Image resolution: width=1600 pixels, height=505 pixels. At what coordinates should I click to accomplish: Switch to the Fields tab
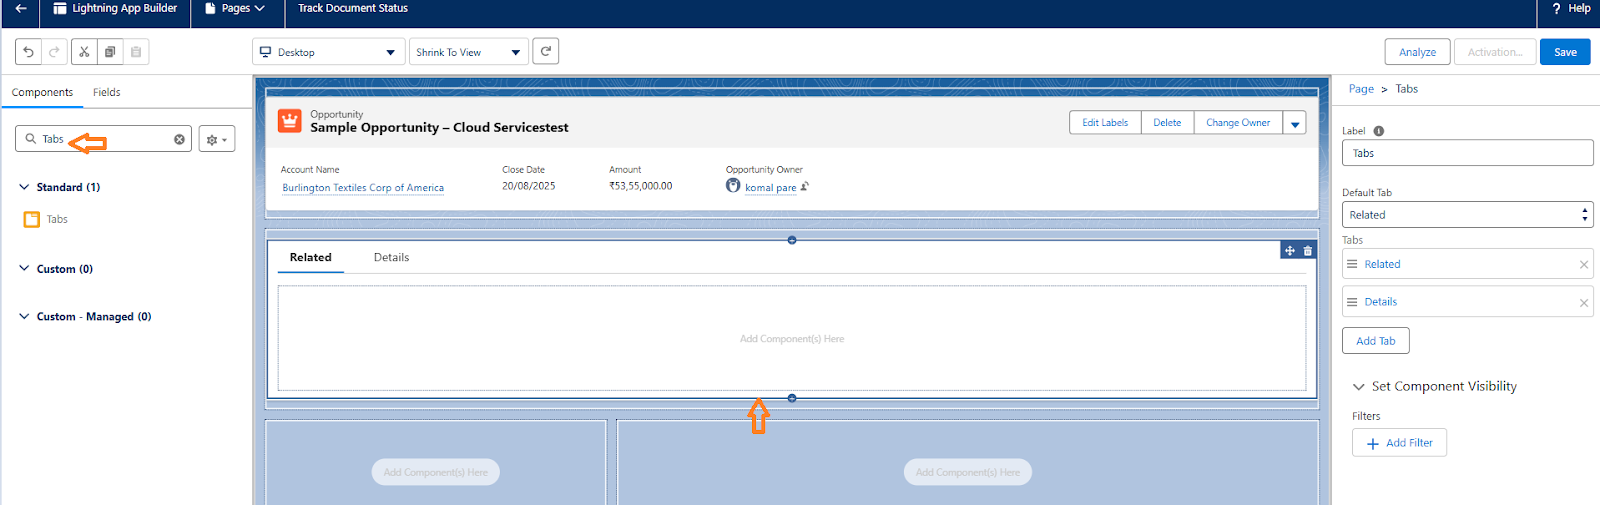click(106, 92)
